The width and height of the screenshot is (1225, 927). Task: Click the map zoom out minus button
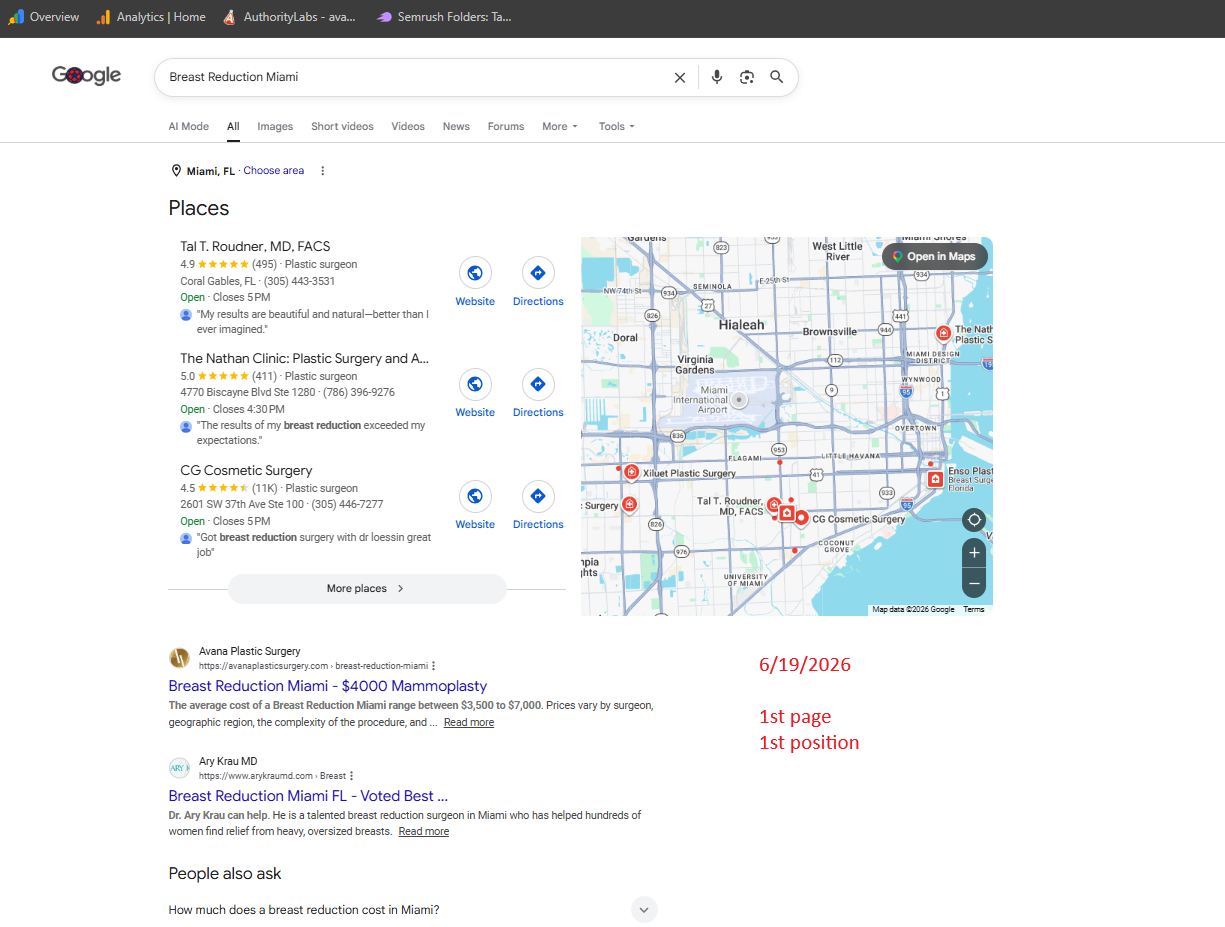974,582
